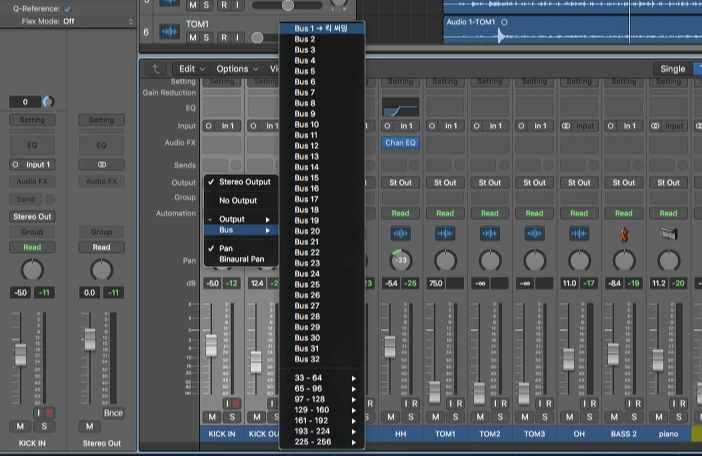This screenshot has height=456, width=702.
Task: Mute the HH mixer channel
Action: 391,417
